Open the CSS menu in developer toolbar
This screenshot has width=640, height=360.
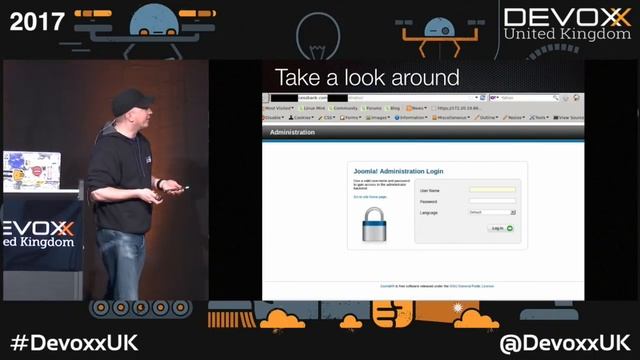click(x=327, y=118)
